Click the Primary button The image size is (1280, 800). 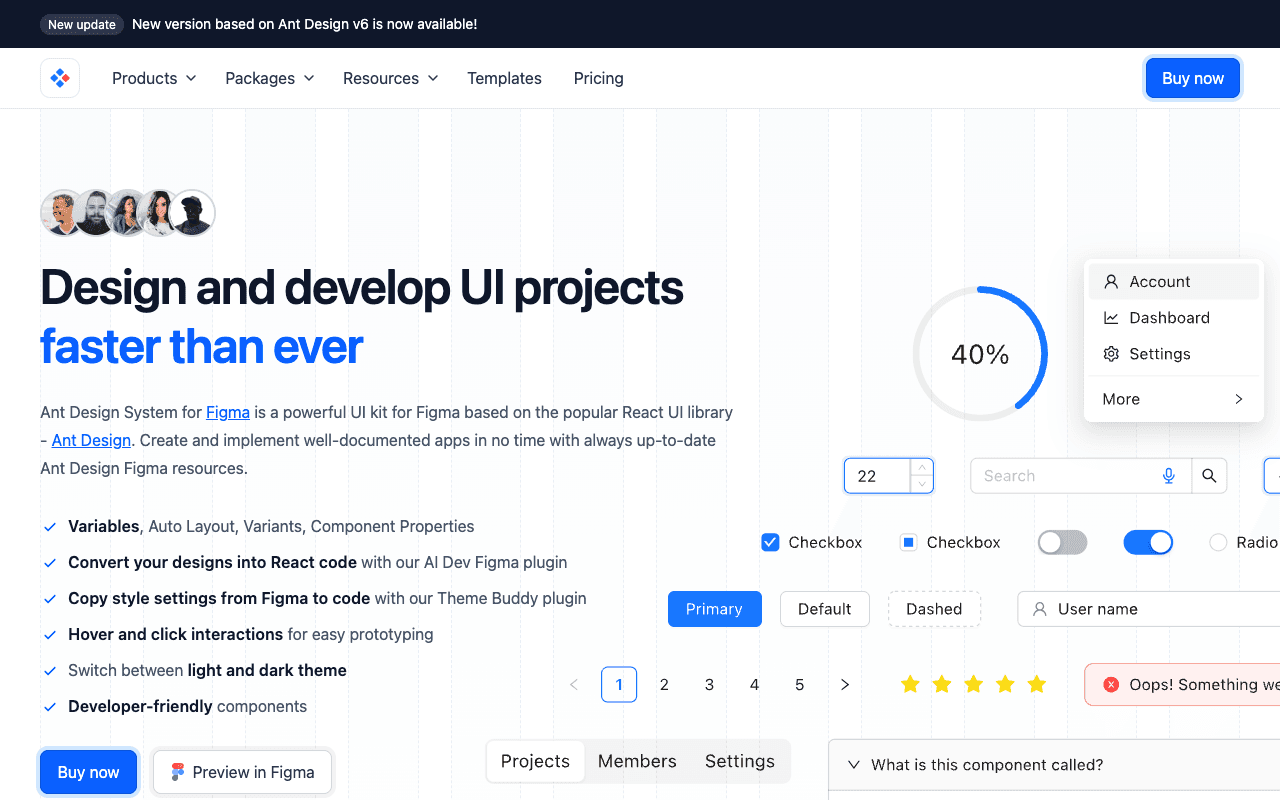pos(714,609)
